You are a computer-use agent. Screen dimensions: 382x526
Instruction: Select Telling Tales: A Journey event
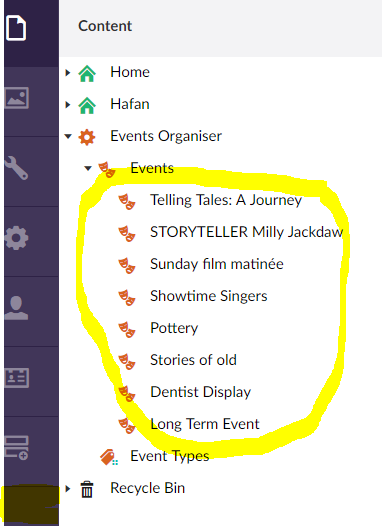coord(226,200)
